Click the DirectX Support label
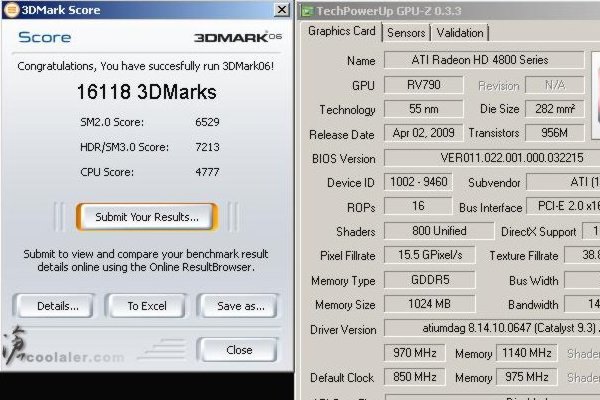Viewport: 600px width, 400px height. (x=538, y=232)
